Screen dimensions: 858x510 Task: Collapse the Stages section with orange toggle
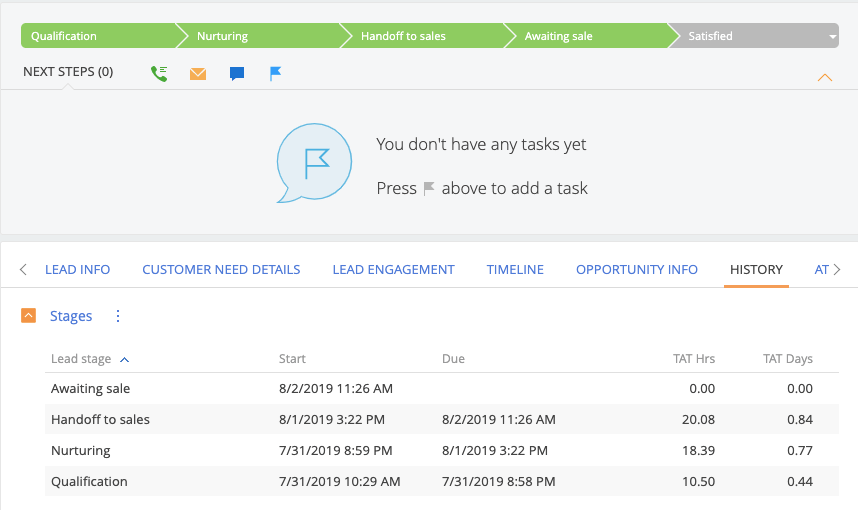[29, 316]
